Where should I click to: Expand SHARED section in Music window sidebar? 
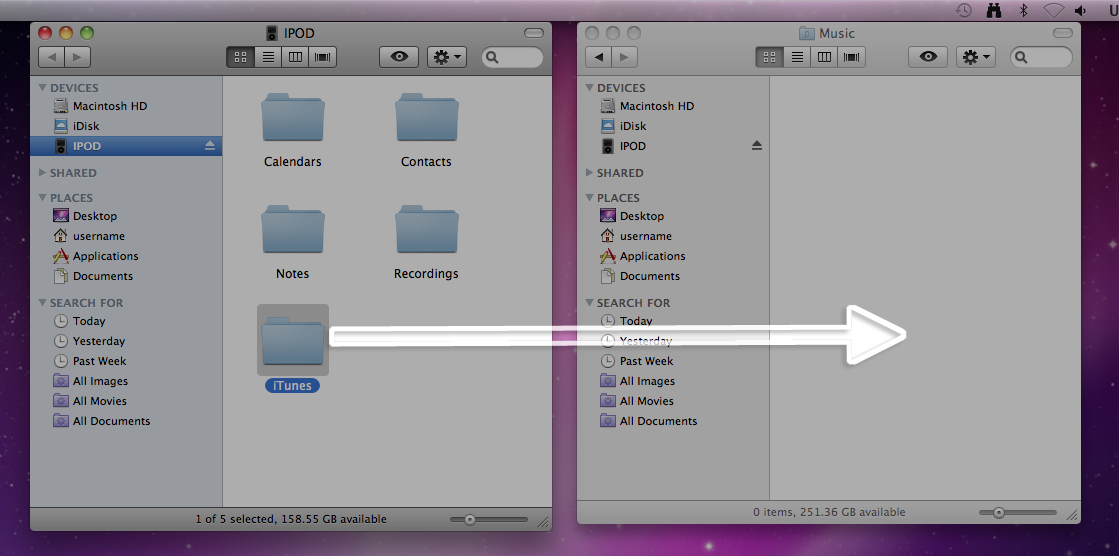[589, 173]
